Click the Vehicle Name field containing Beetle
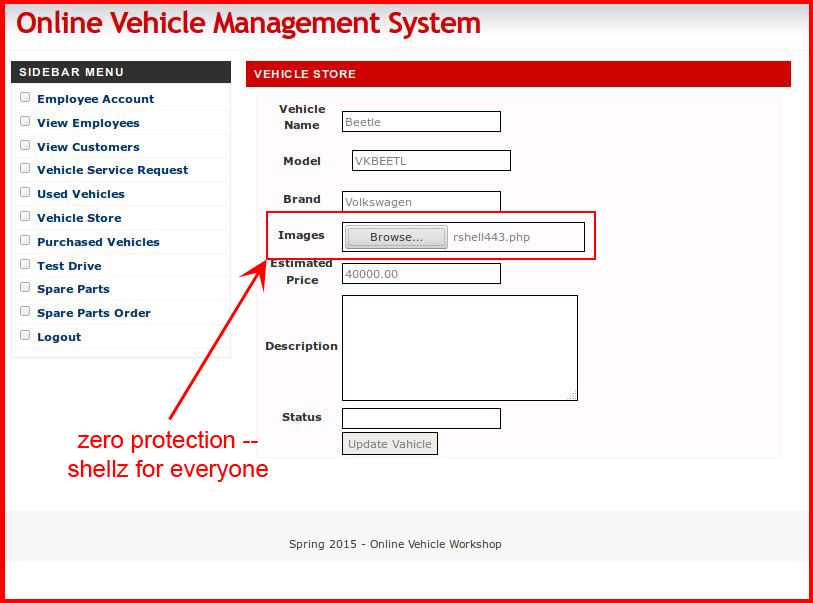Viewport: 813px width, 603px height. (422, 122)
